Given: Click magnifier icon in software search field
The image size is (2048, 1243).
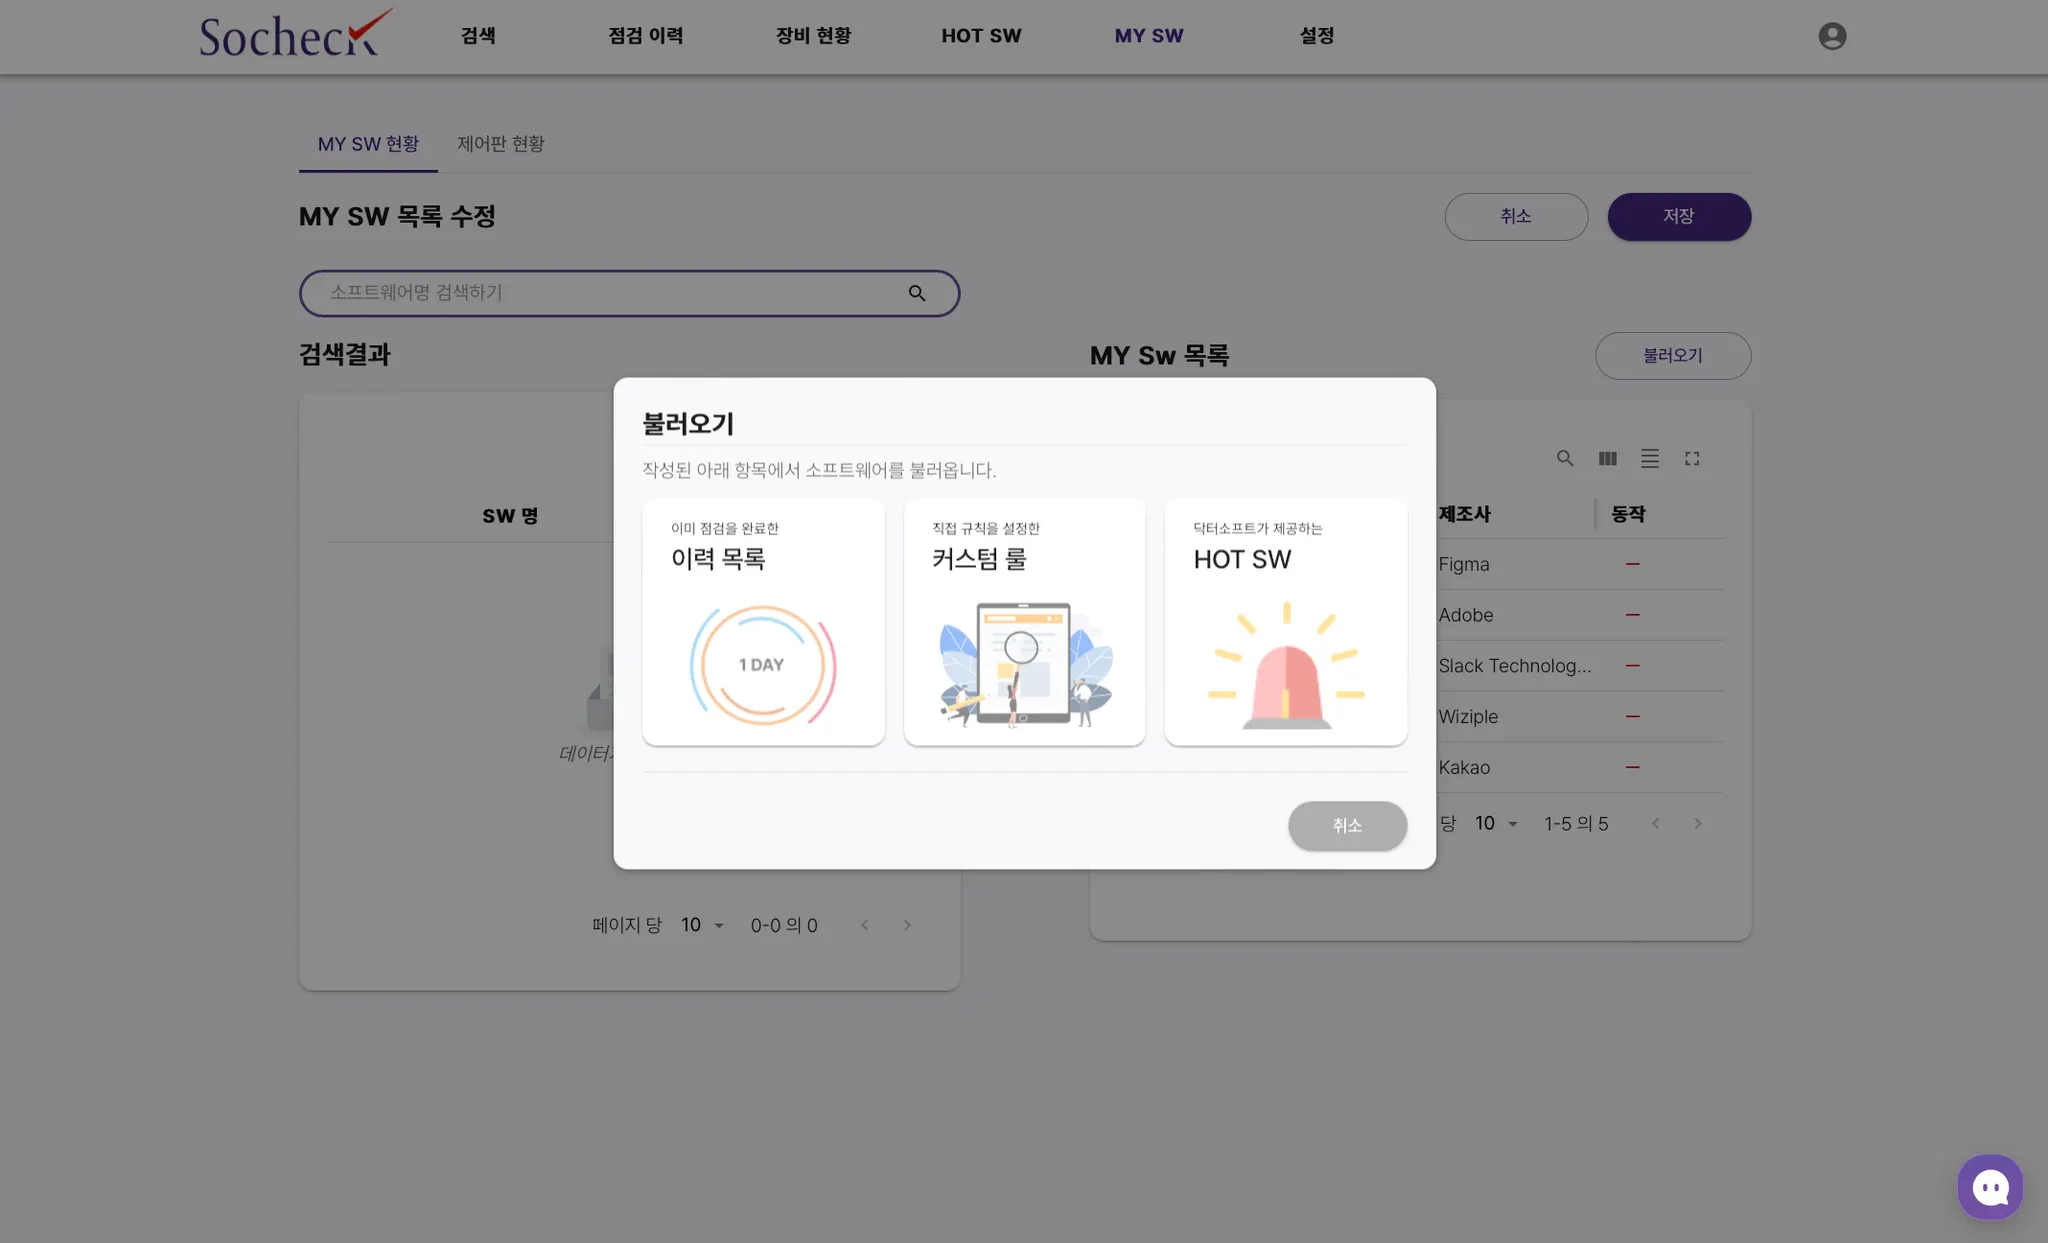Looking at the screenshot, I should click(x=917, y=293).
